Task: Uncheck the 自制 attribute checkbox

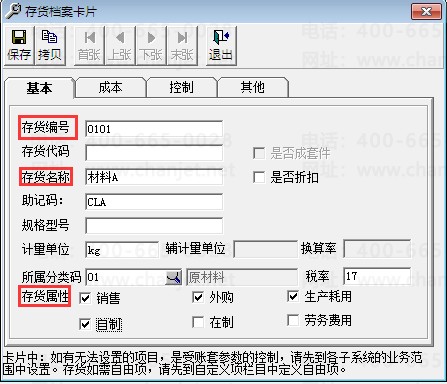Action: click(x=85, y=324)
